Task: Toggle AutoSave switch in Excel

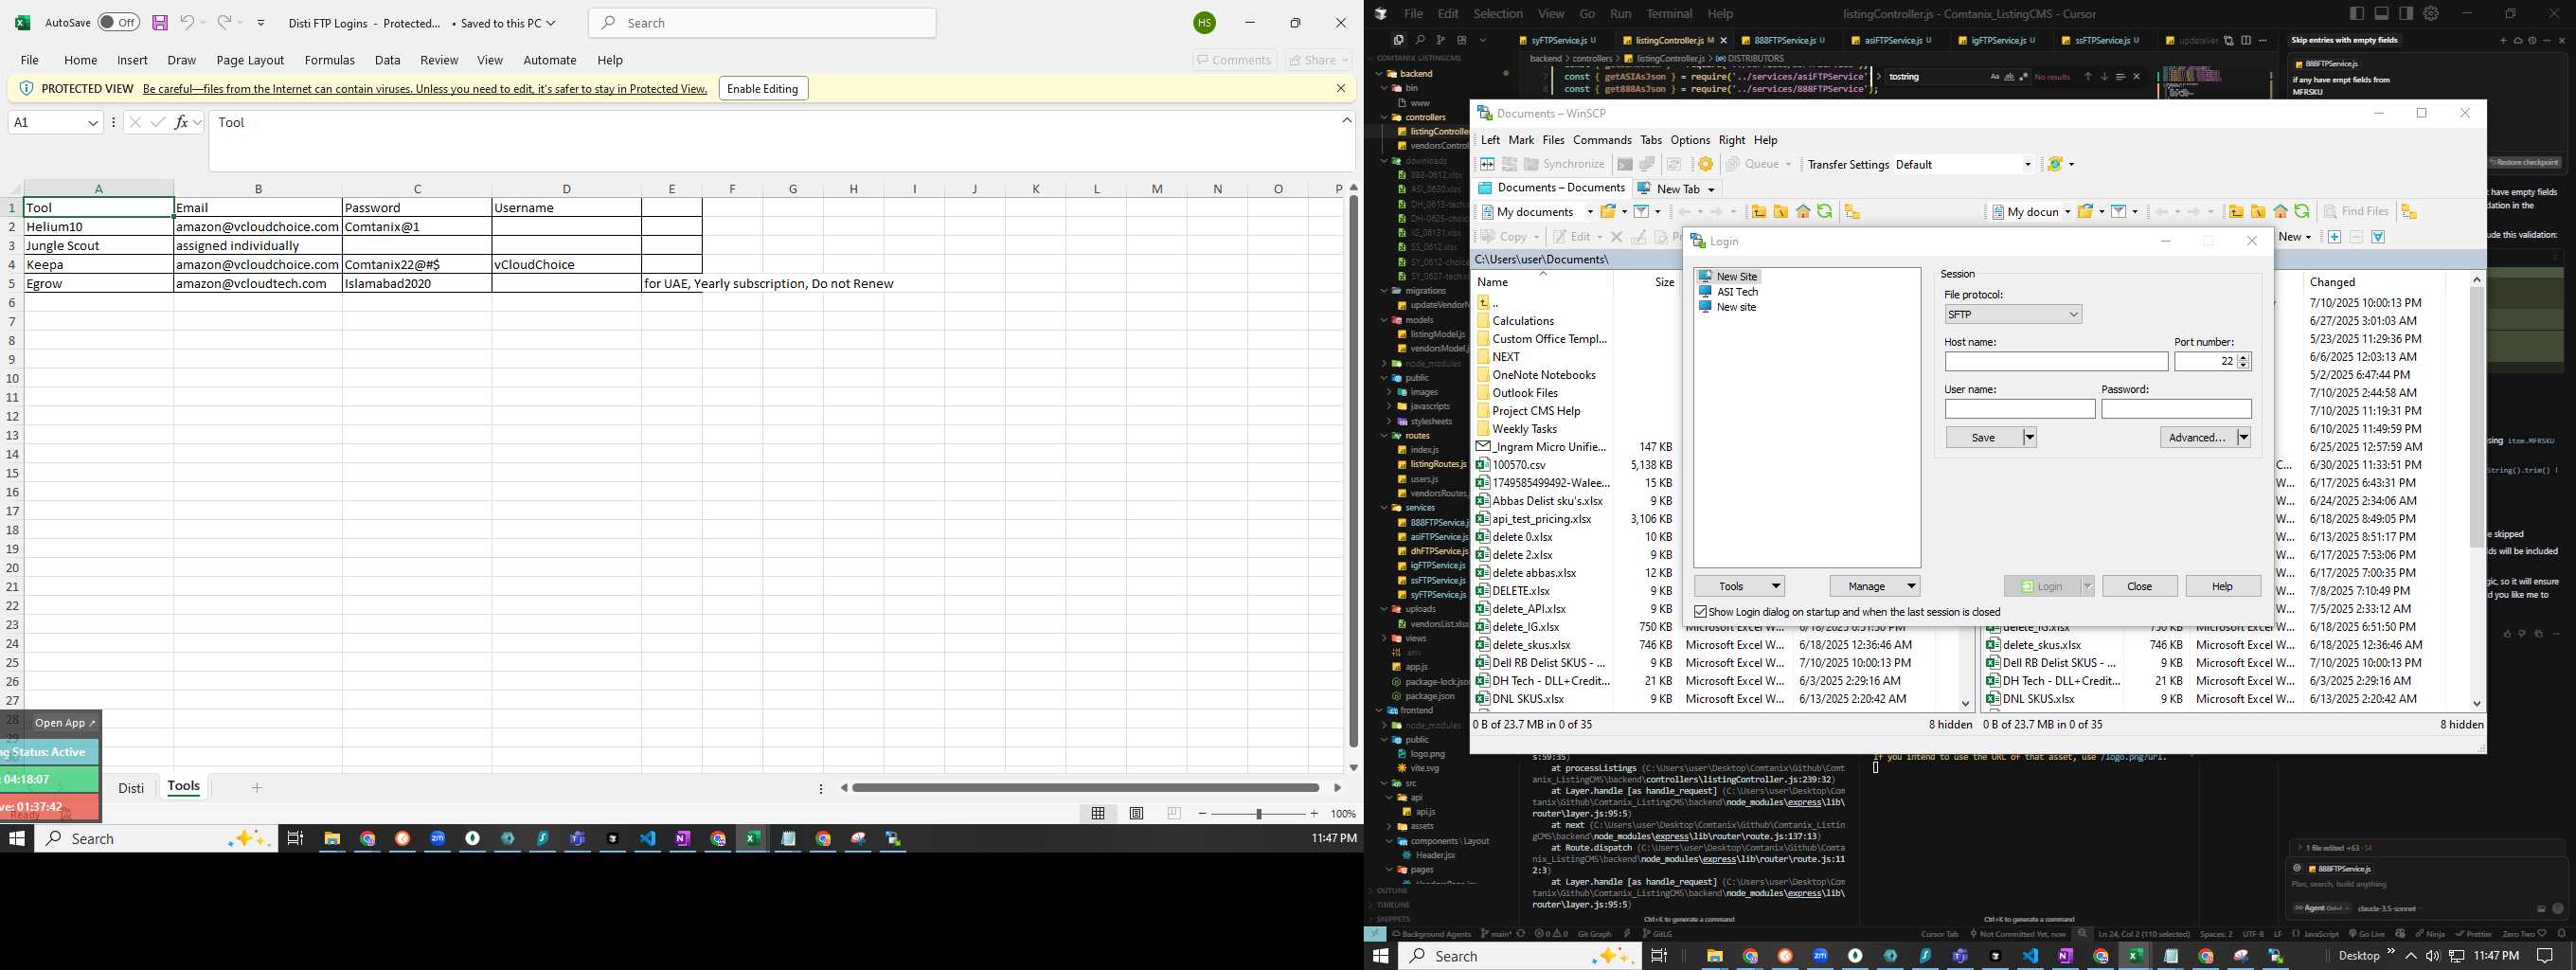Action: 118,22
